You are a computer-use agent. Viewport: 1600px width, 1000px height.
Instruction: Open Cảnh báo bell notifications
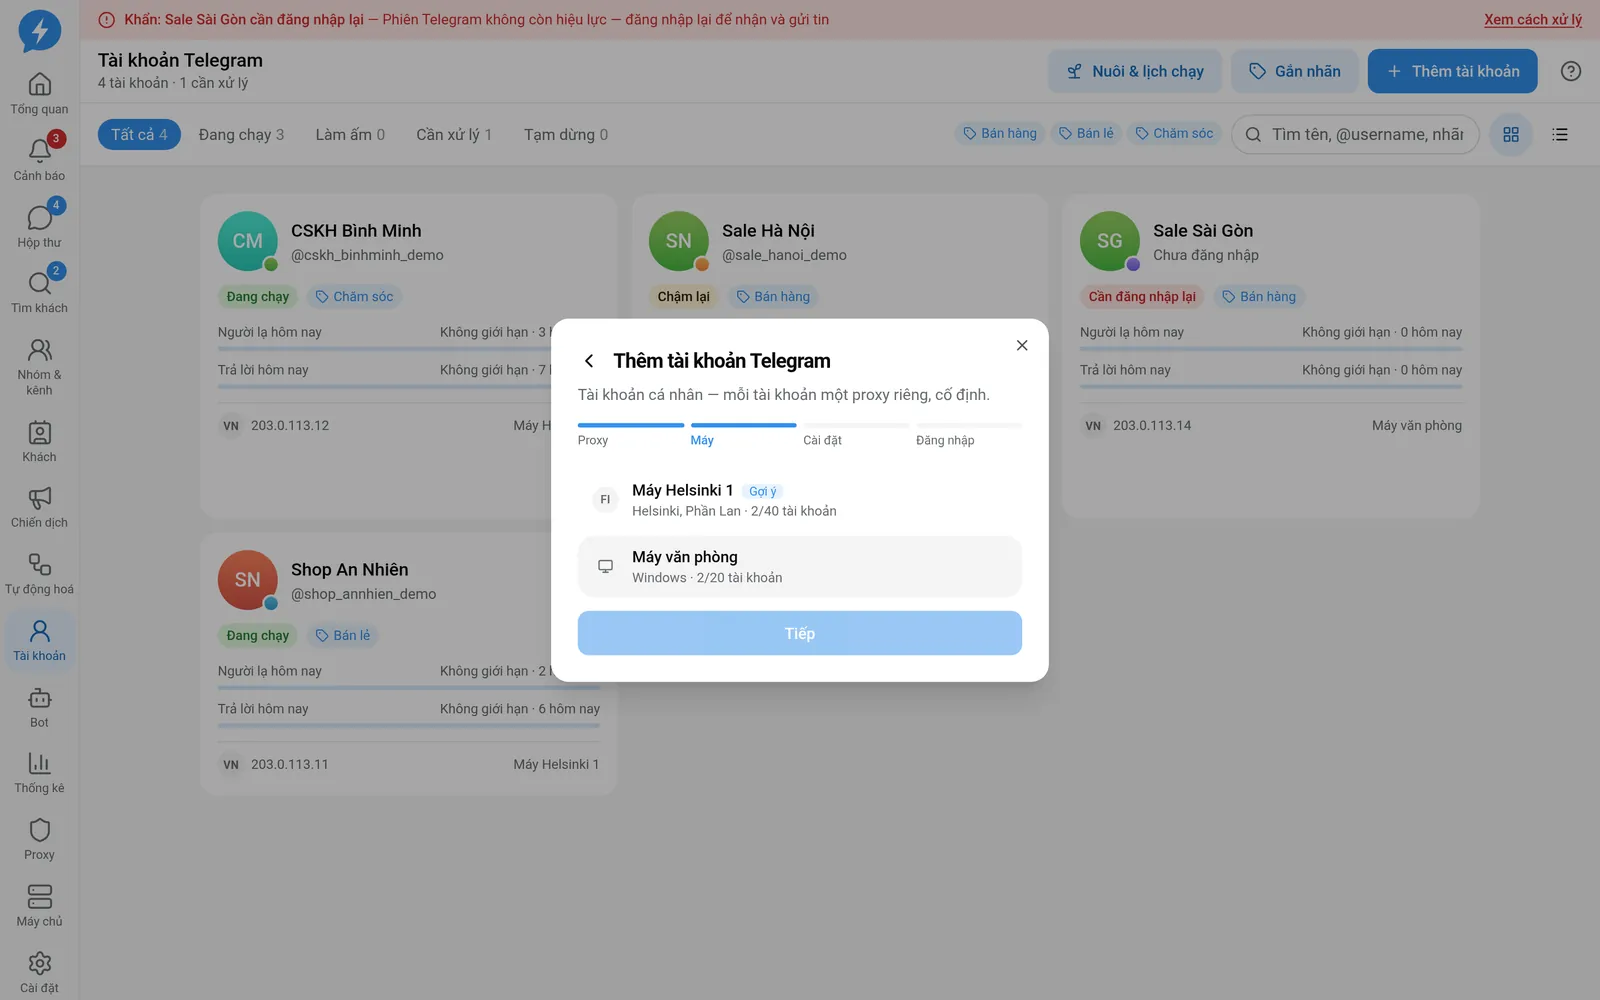pos(39,160)
